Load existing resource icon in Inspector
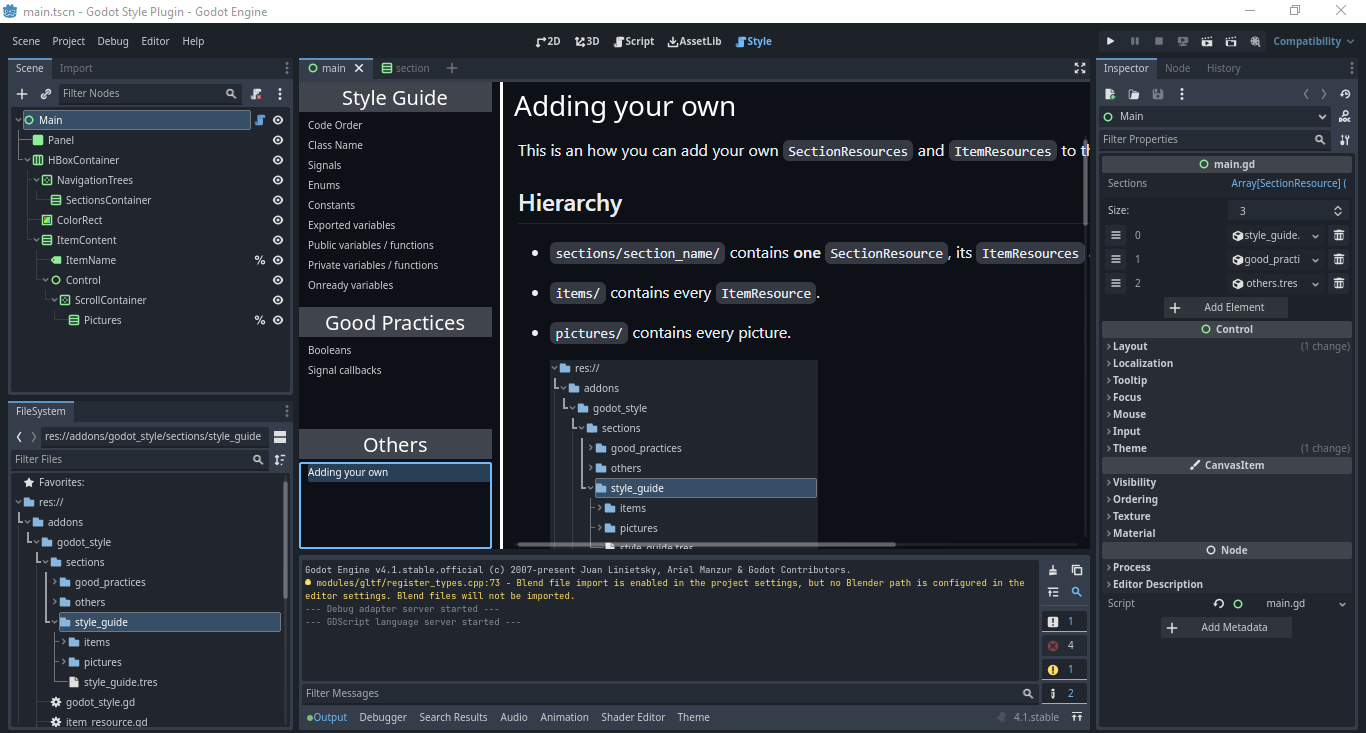The height and width of the screenshot is (733, 1366). [1134, 94]
